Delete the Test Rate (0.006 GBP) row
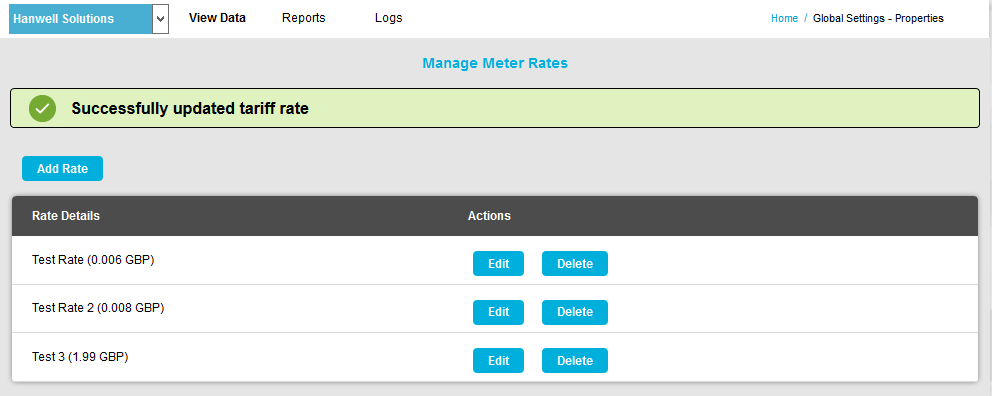Screen dimensions: 992x396 pos(575,264)
